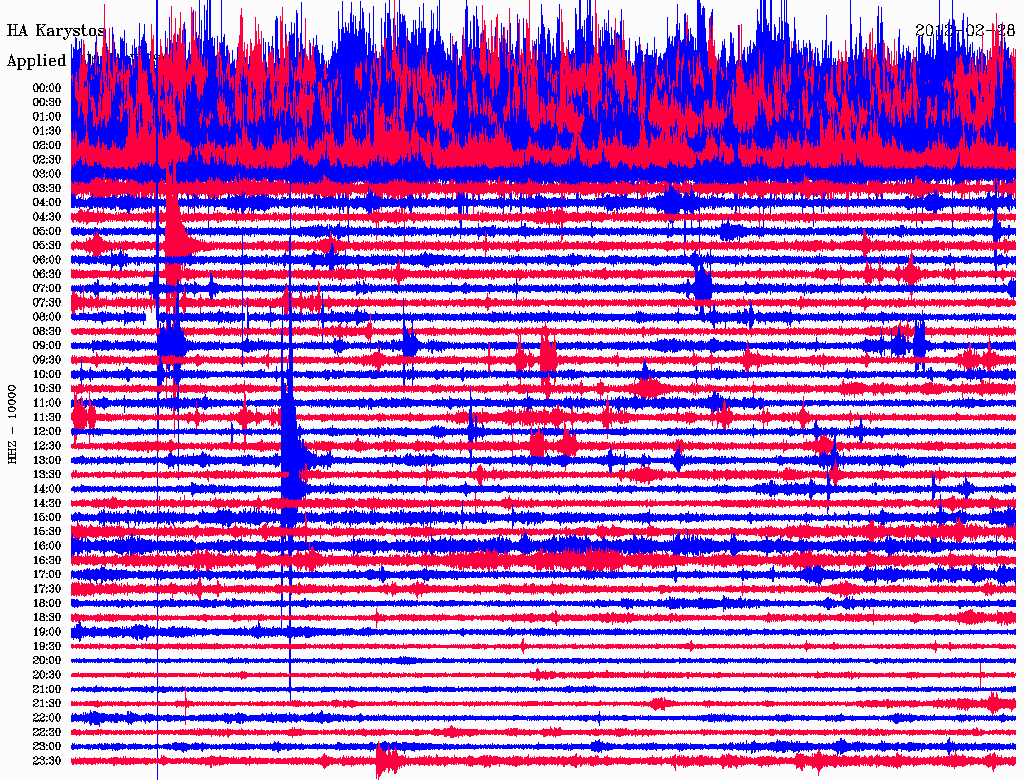Click the 13:00 time label
This screenshot has height=780, width=1024.
[47, 461]
